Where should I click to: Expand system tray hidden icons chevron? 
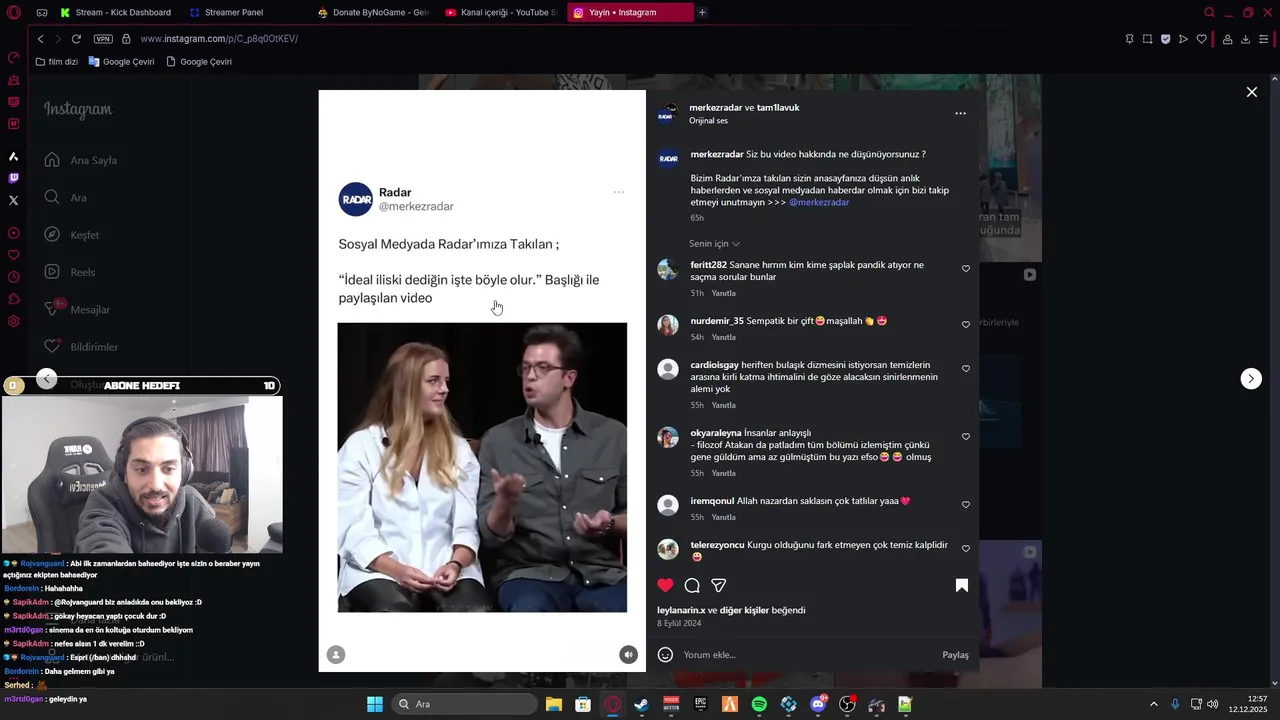tap(1153, 704)
